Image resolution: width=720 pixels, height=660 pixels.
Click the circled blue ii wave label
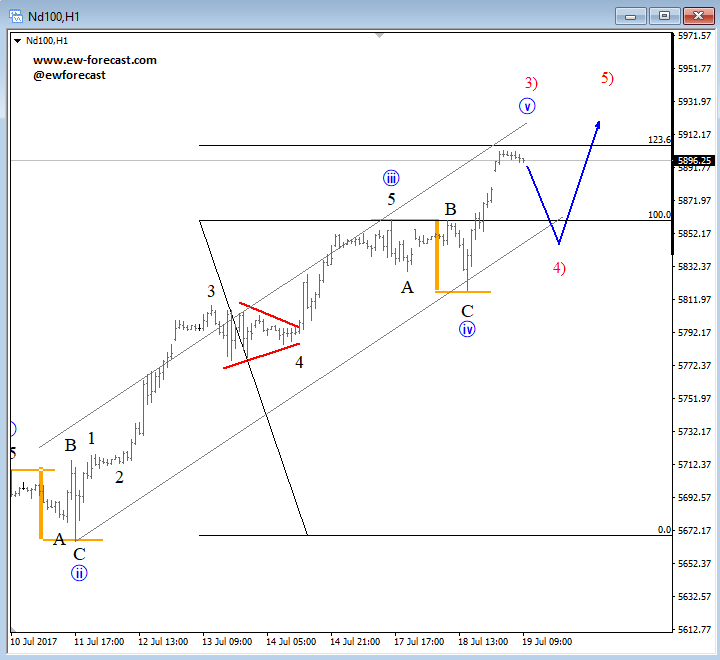[79, 573]
